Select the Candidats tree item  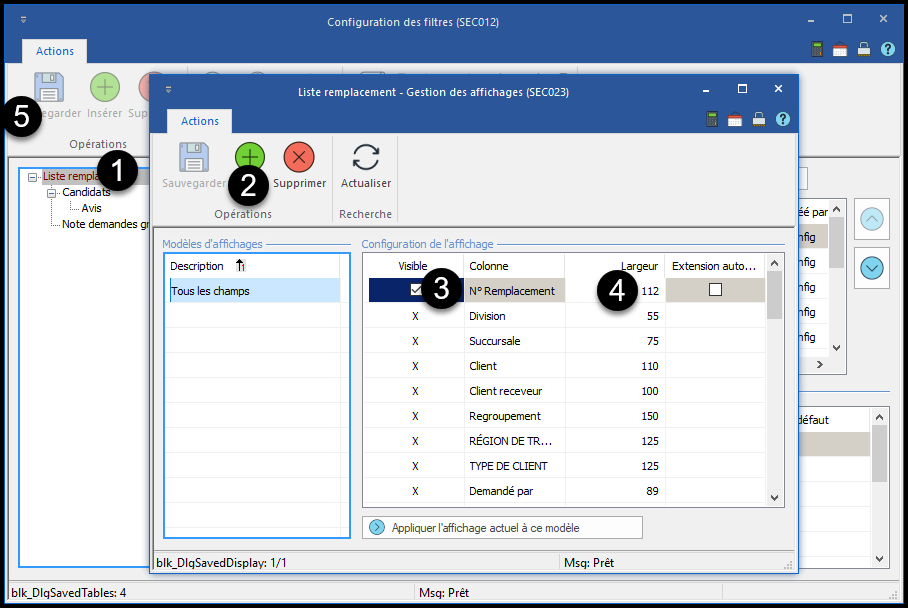point(86,192)
